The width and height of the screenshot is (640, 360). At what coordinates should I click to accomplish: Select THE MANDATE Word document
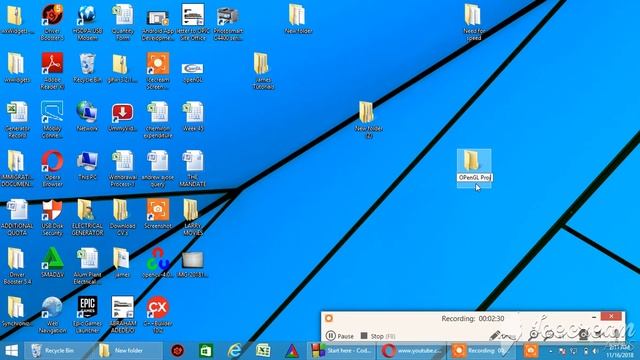[193, 168]
